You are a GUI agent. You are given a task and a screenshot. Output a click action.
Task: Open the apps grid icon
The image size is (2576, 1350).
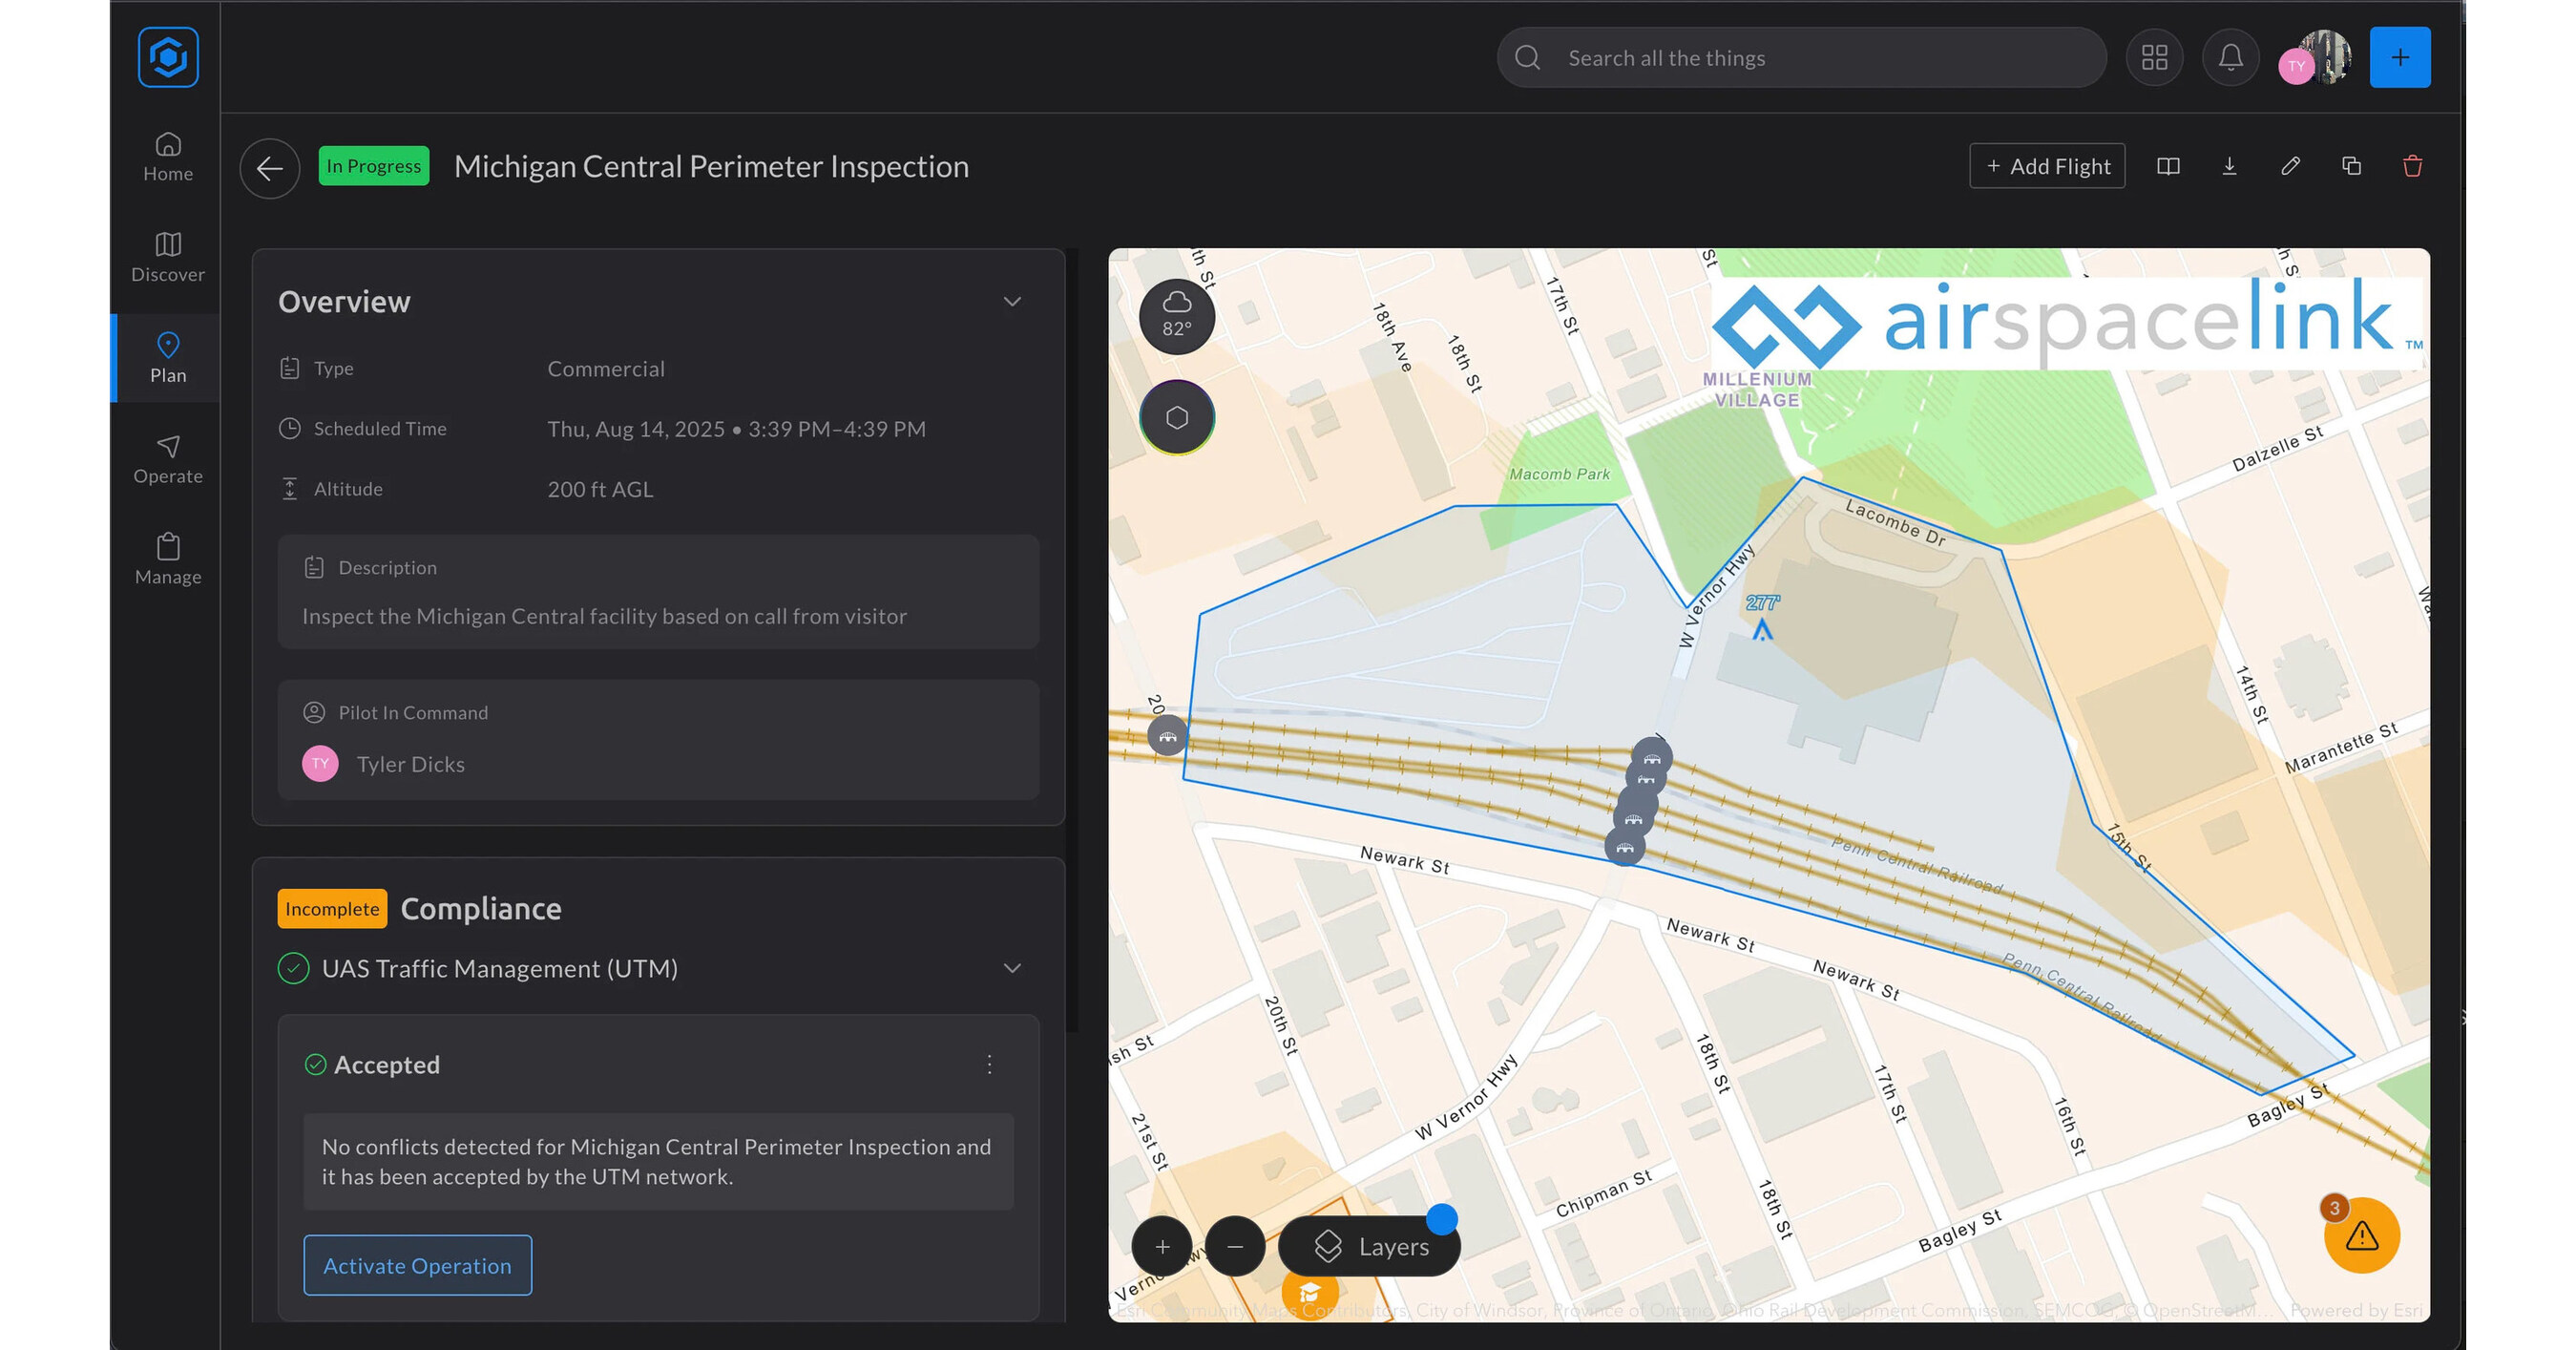click(x=2154, y=58)
